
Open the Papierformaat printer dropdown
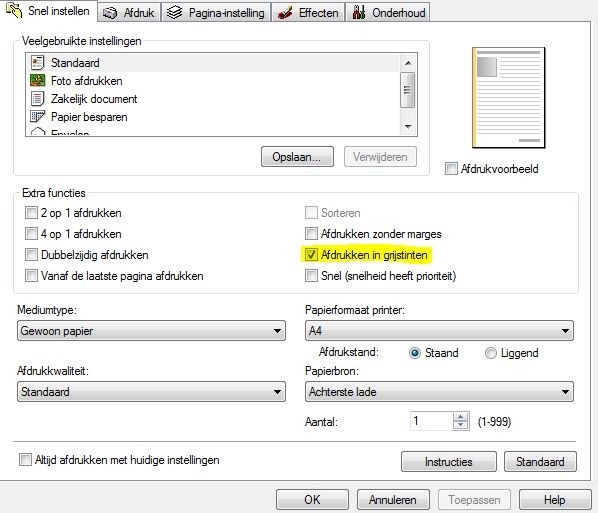click(439, 331)
